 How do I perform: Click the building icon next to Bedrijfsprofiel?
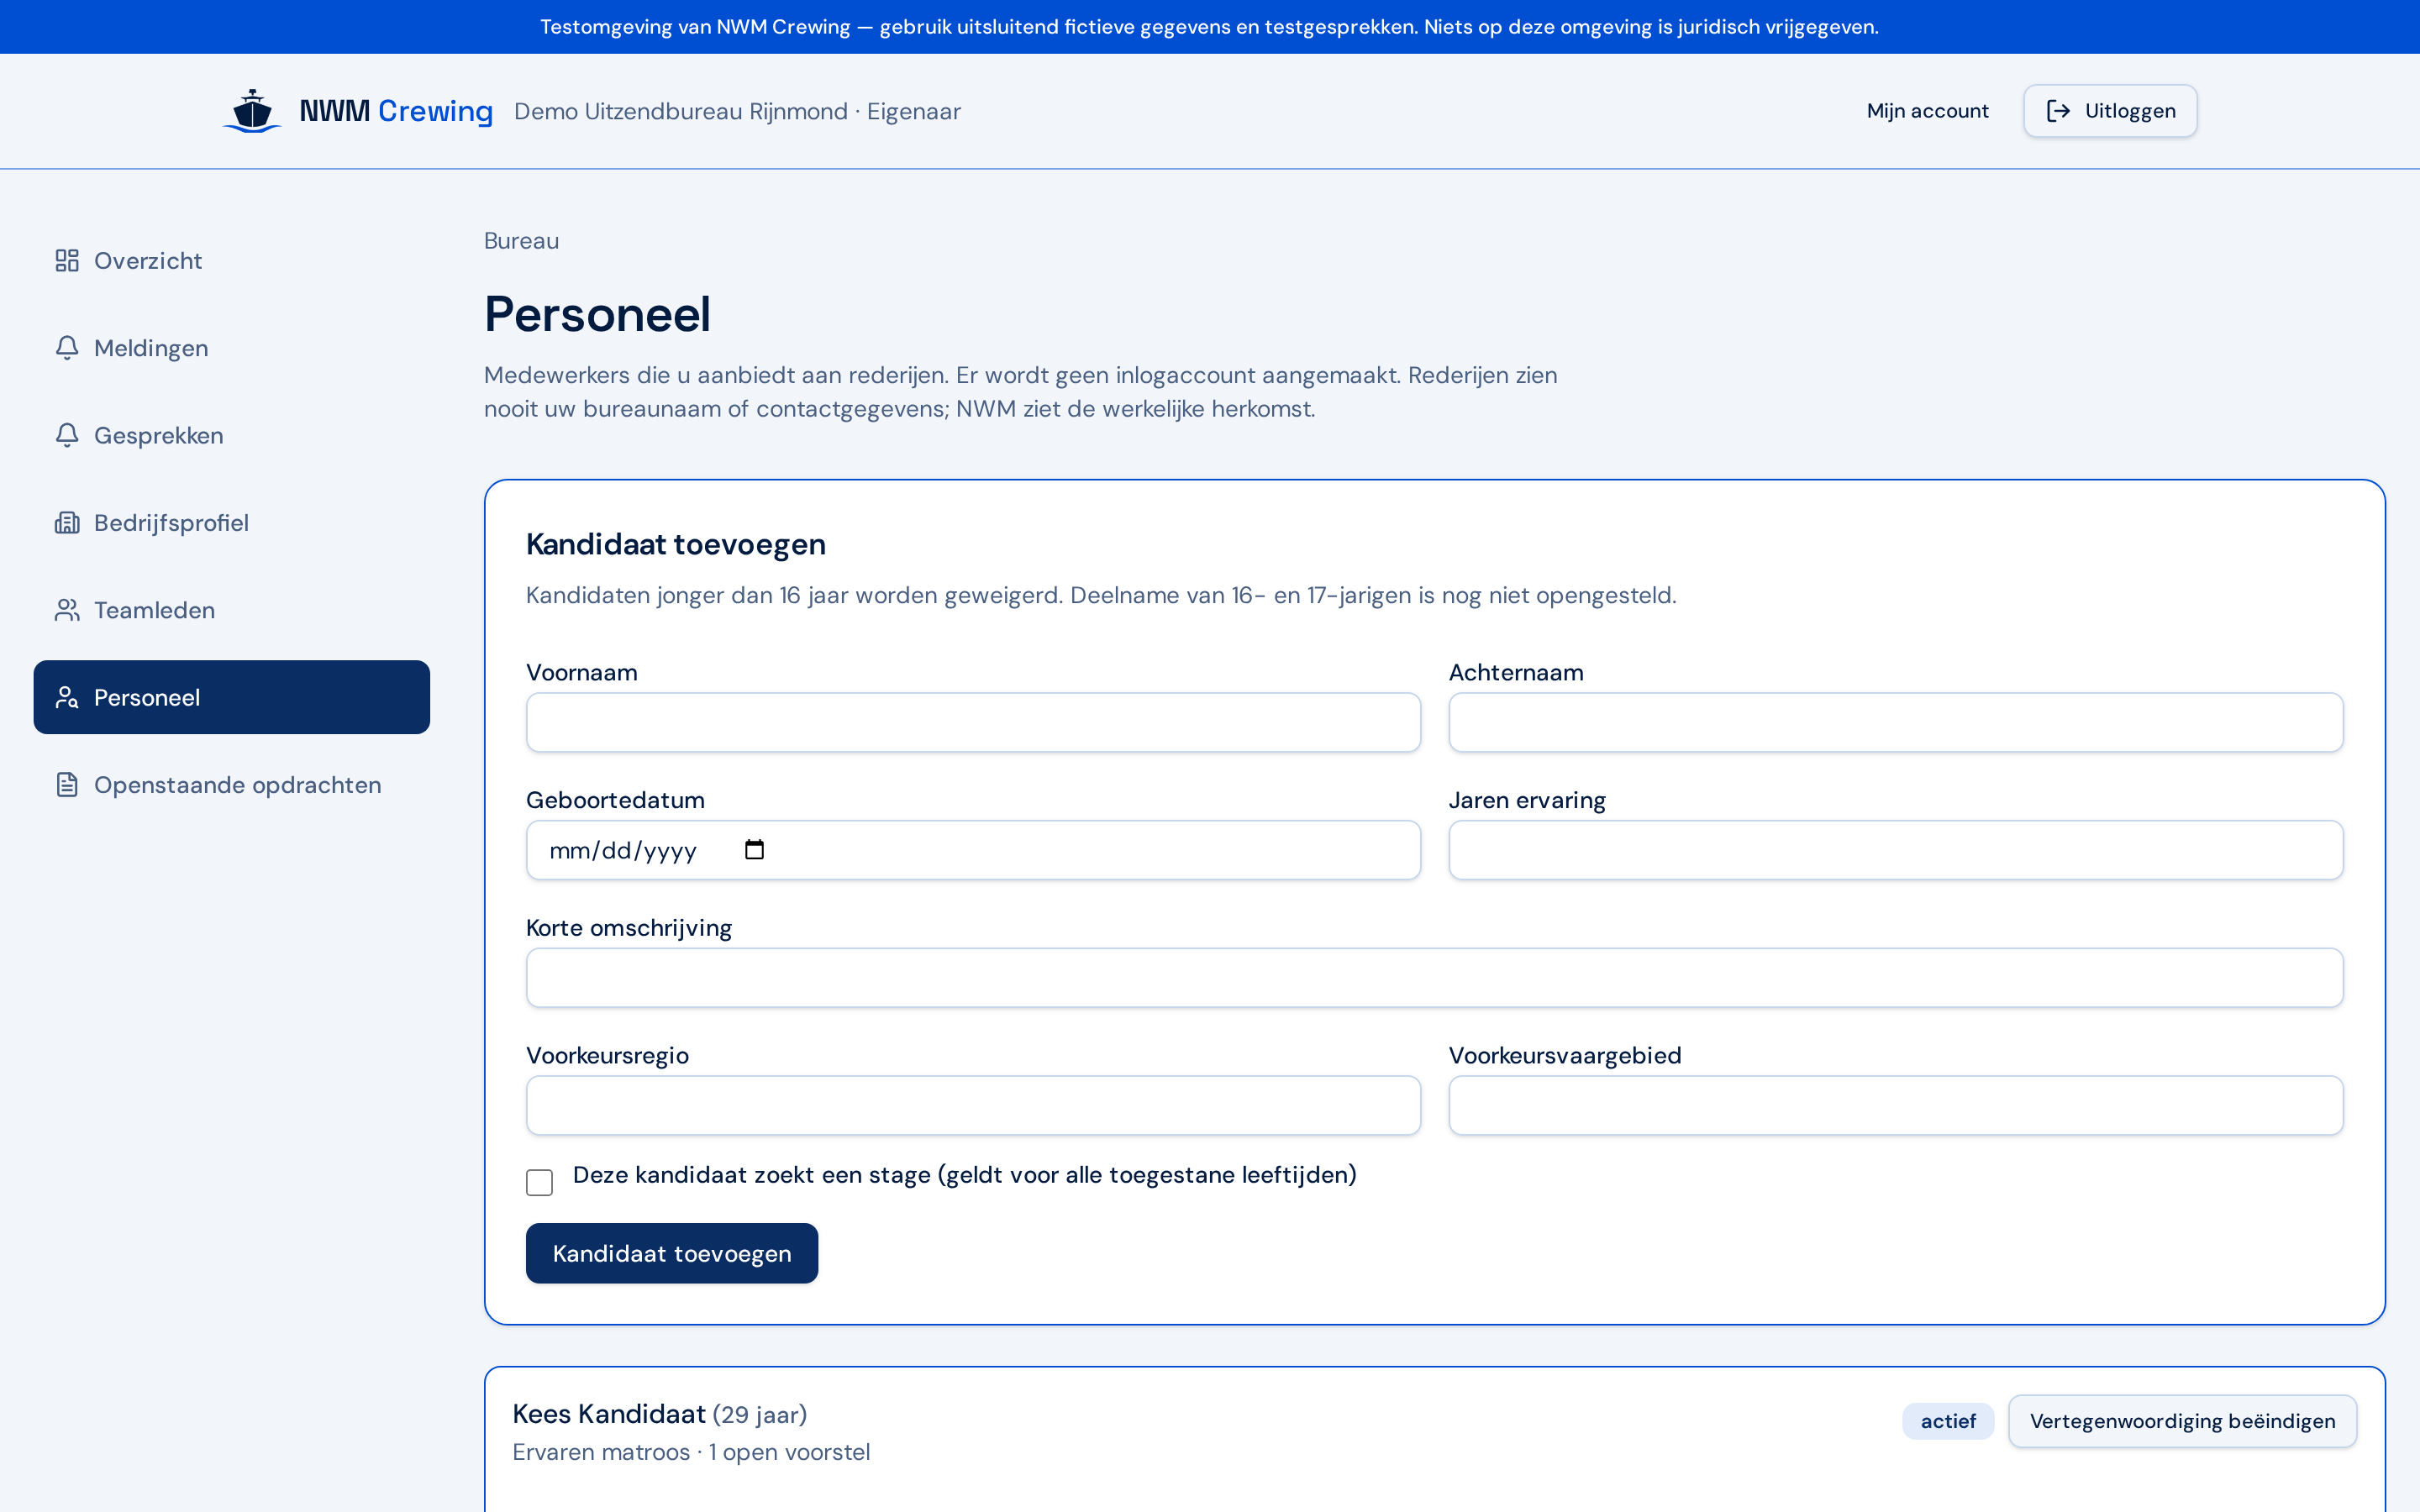coord(67,523)
